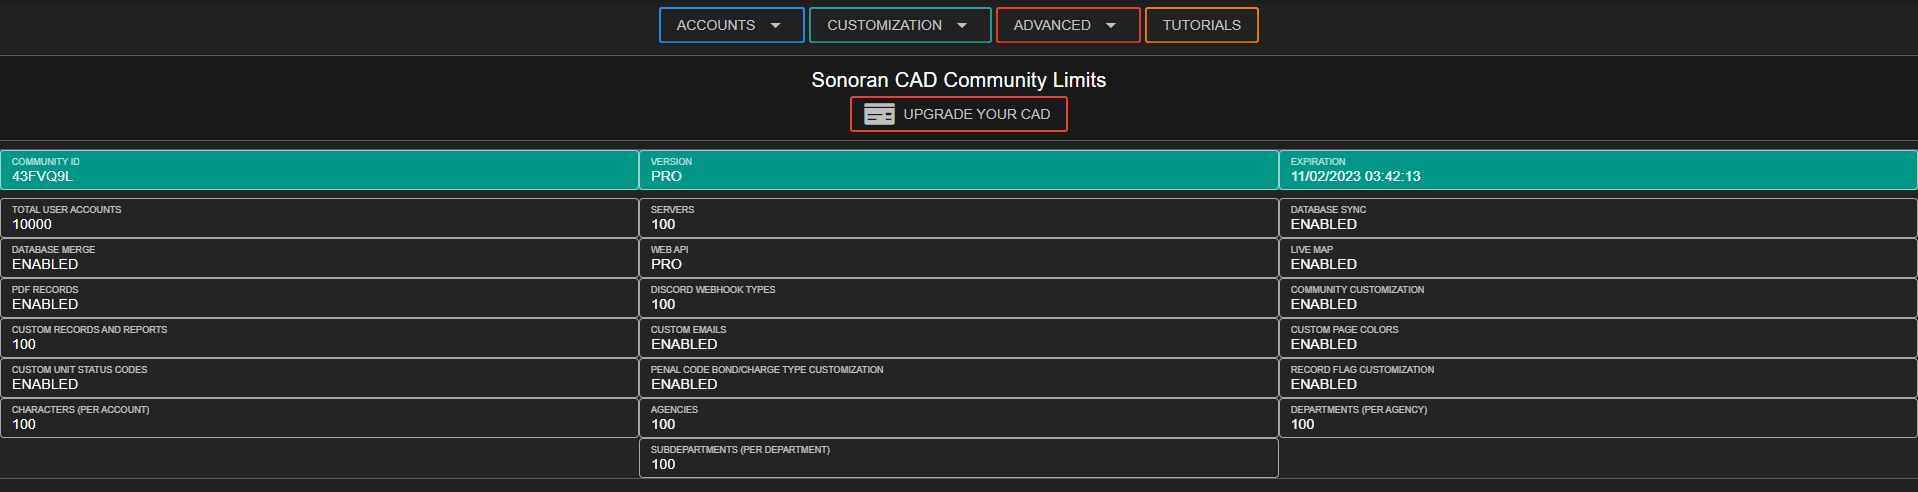
Task: Click the Version PRO field
Action: click(958, 170)
